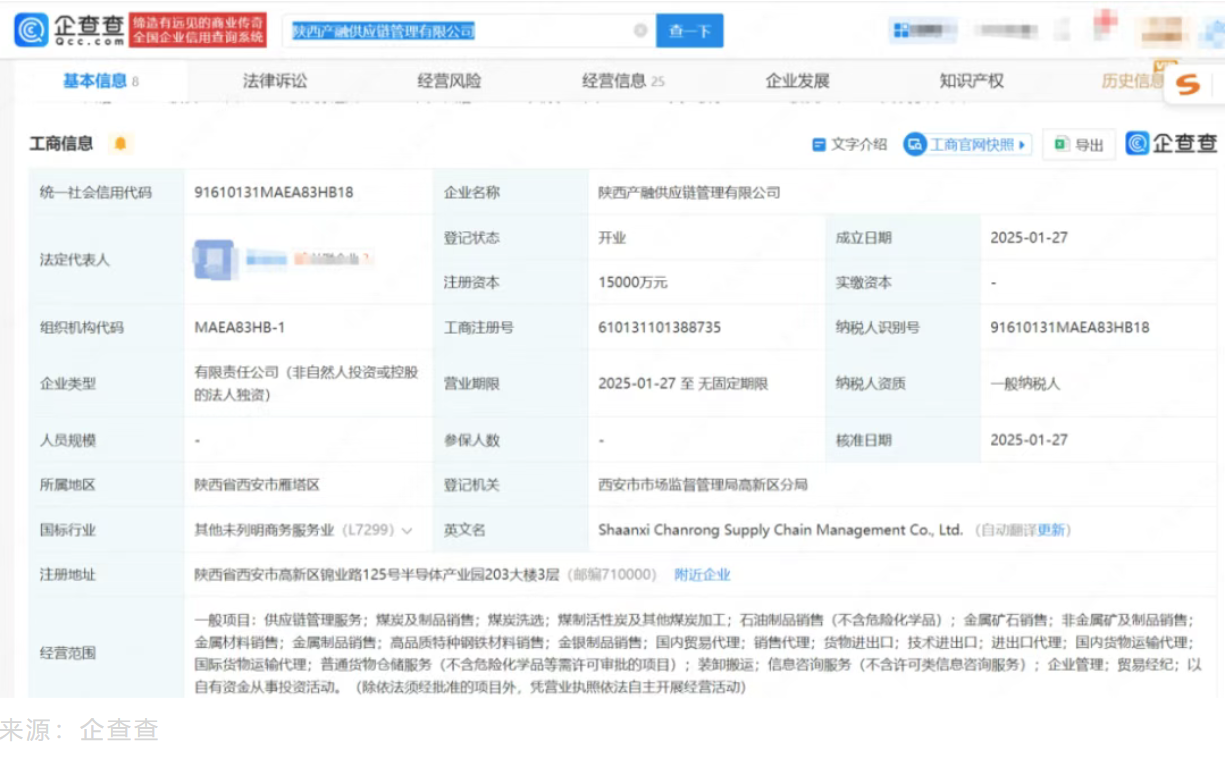Click the 工商信息 section heading
Screen dimensions: 1231x757
[x=61, y=144]
